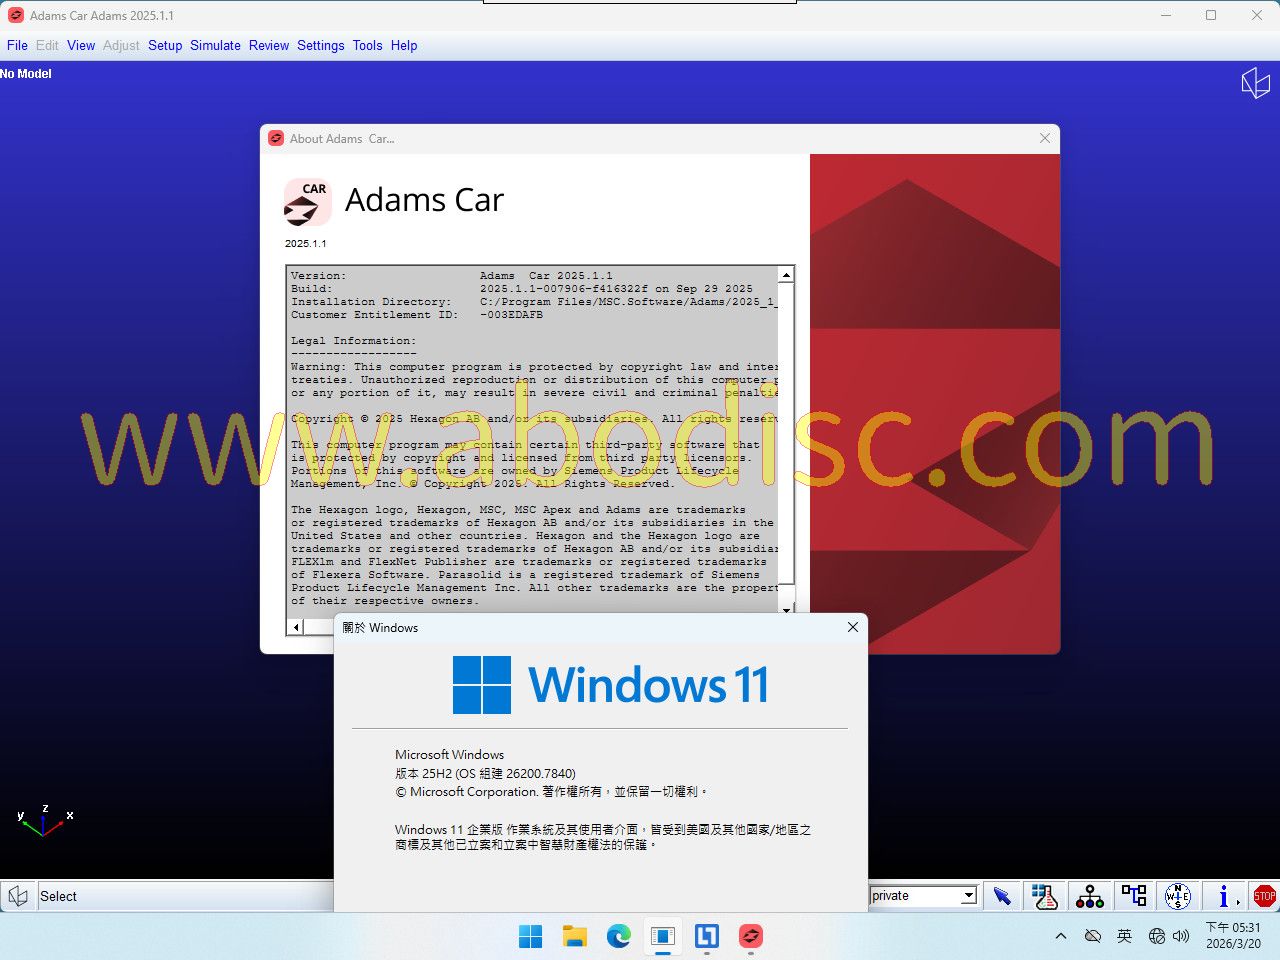Click the volume speaker icon in tray
1280x960 pixels.
pyautogui.click(x=1181, y=936)
